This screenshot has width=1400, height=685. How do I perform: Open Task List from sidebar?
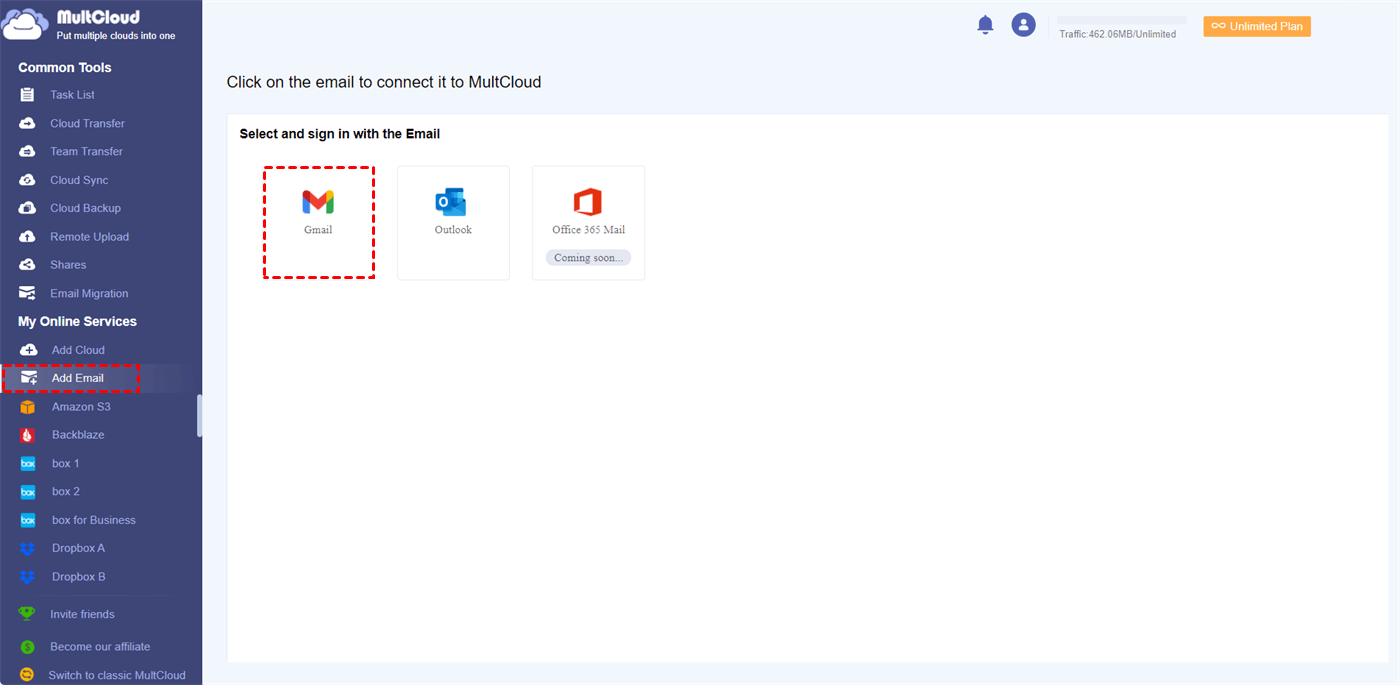[73, 95]
